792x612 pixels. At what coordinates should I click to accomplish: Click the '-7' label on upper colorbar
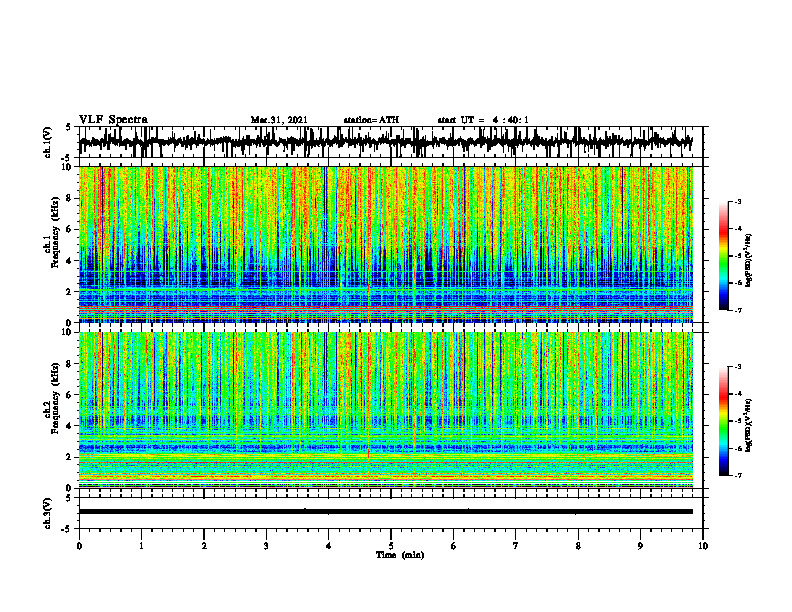coord(737,310)
